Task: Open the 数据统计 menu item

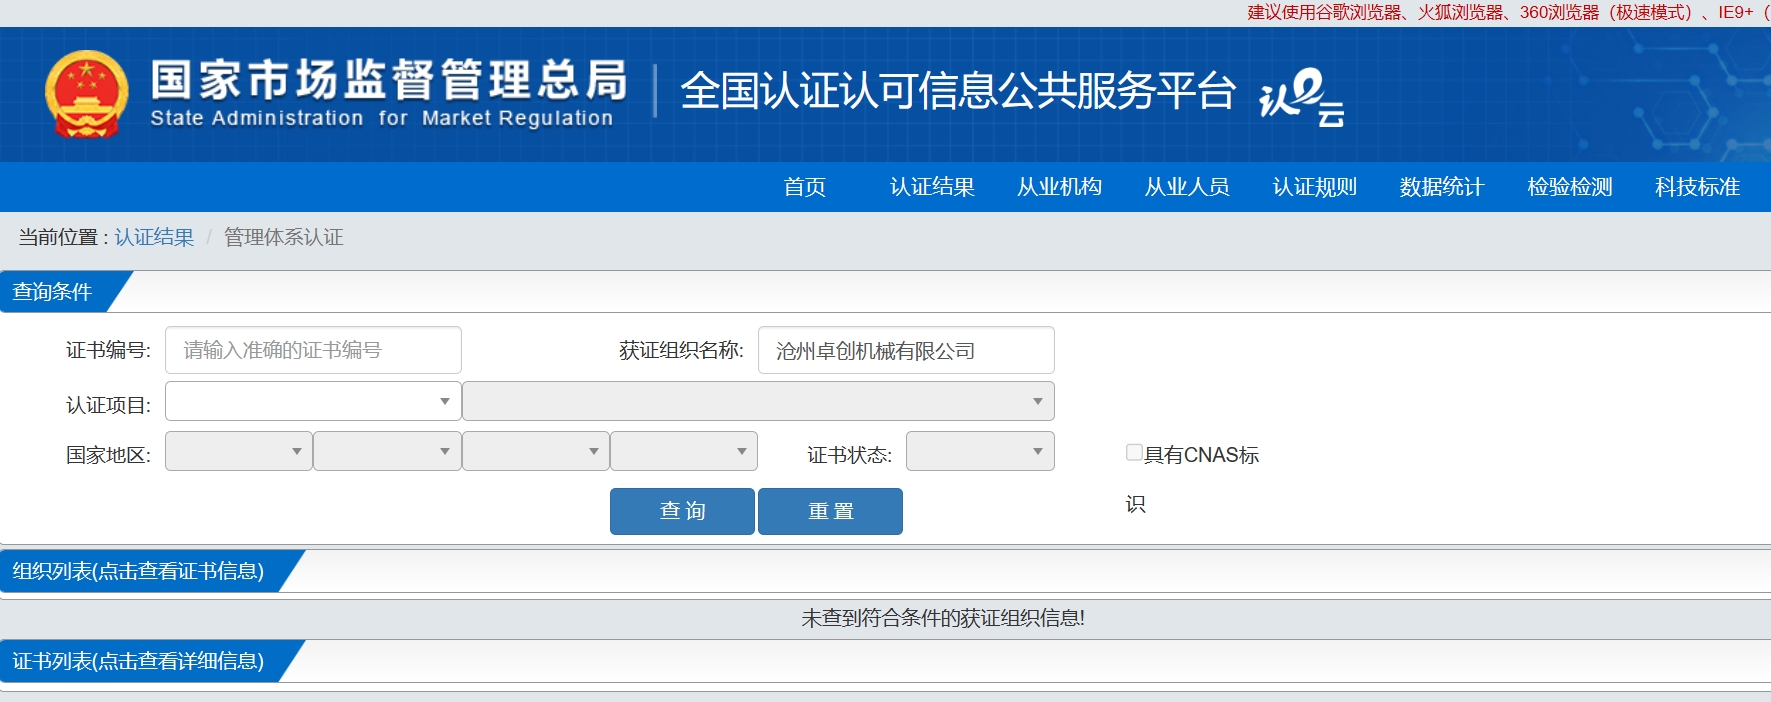Action: click(1442, 187)
